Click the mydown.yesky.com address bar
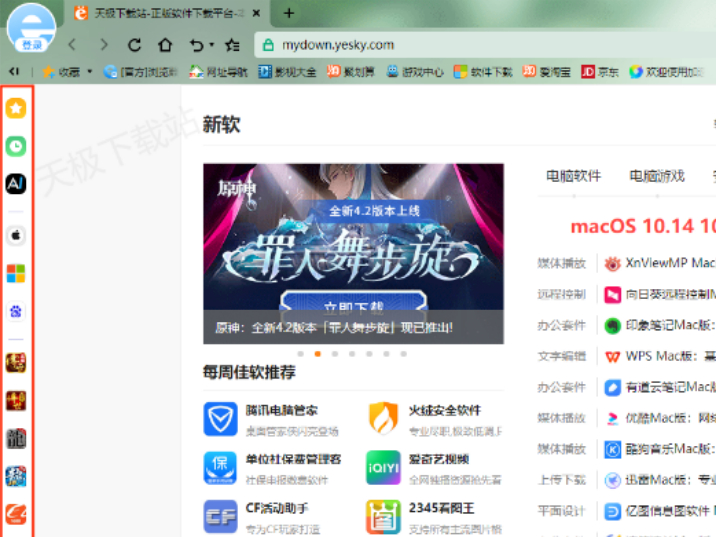The width and height of the screenshot is (716, 537). (485, 45)
